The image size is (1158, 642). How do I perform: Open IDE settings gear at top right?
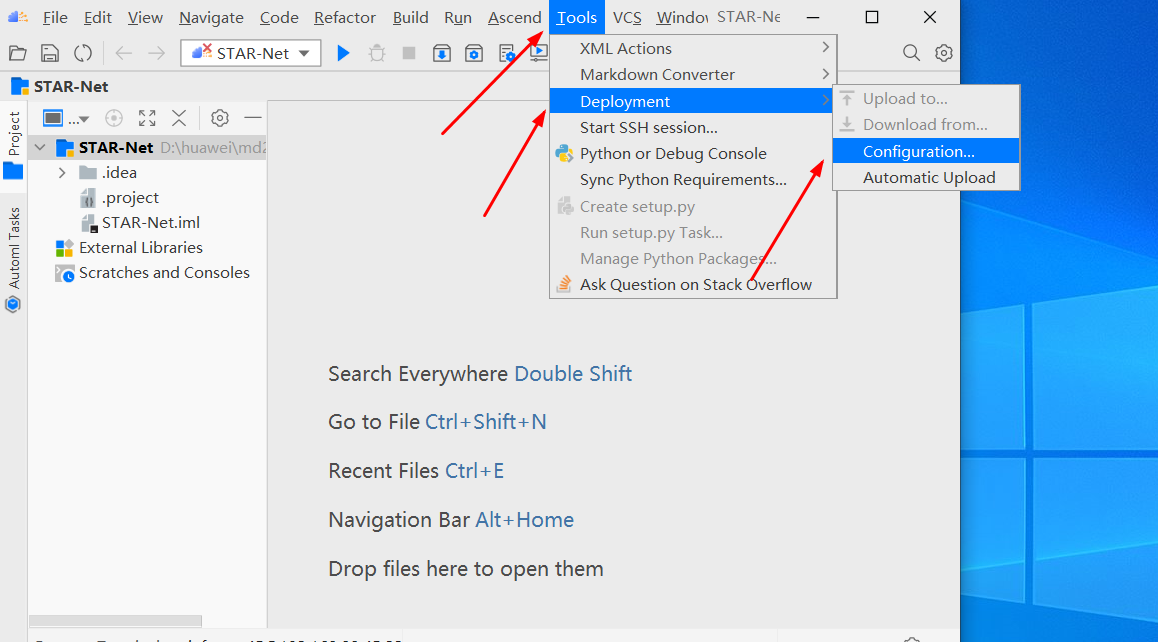(944, 53)
